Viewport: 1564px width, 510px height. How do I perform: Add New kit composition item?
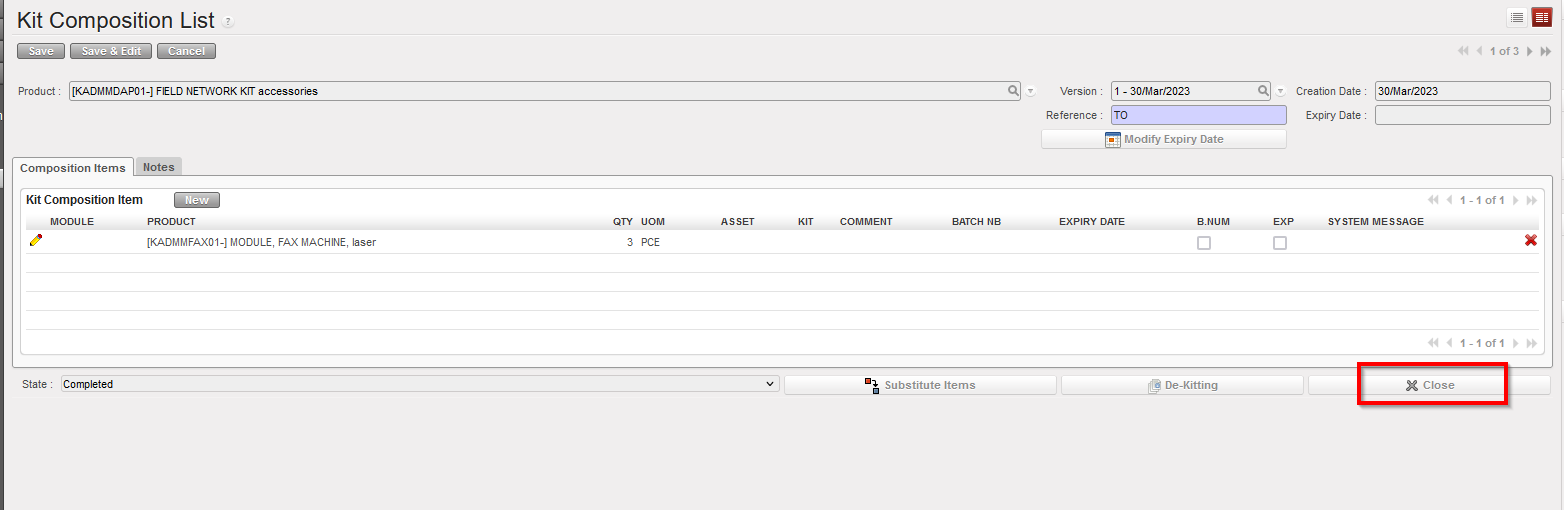[x=197, y=200]
